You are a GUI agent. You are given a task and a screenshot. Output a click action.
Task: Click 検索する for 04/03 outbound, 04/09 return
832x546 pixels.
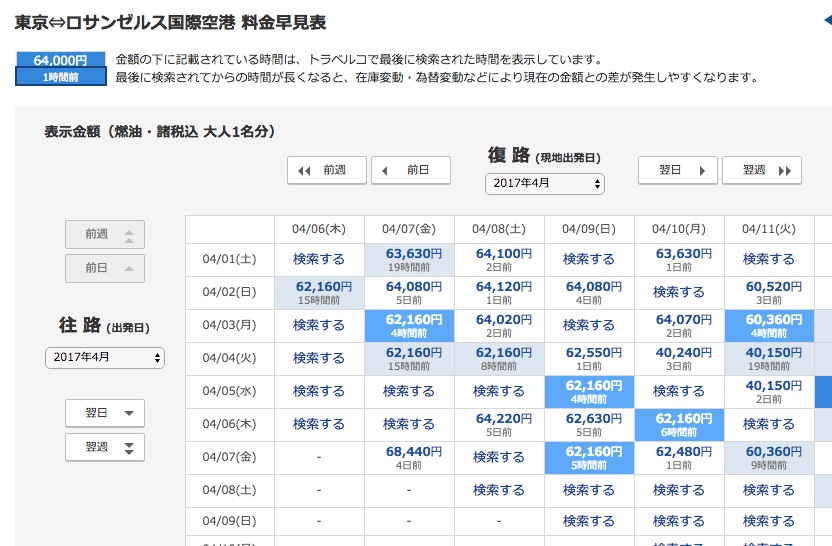(x=589, y=325)
